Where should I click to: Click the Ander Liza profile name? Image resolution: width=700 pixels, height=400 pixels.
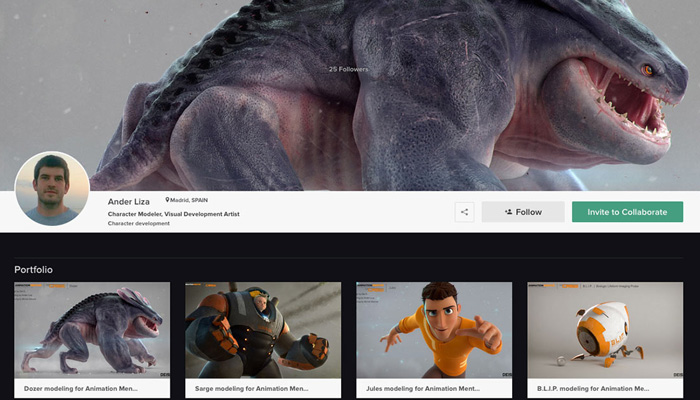(x=127, y=201)
